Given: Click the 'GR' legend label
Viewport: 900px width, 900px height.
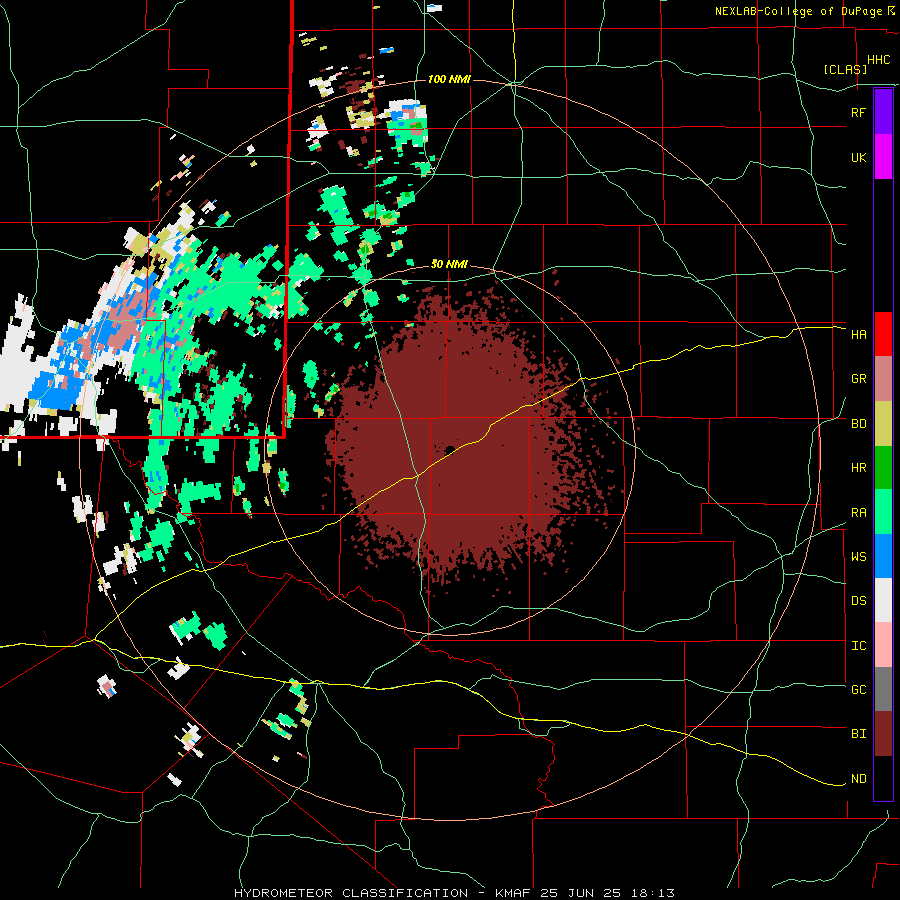Looking at the screenshot, I should (858, 379).
